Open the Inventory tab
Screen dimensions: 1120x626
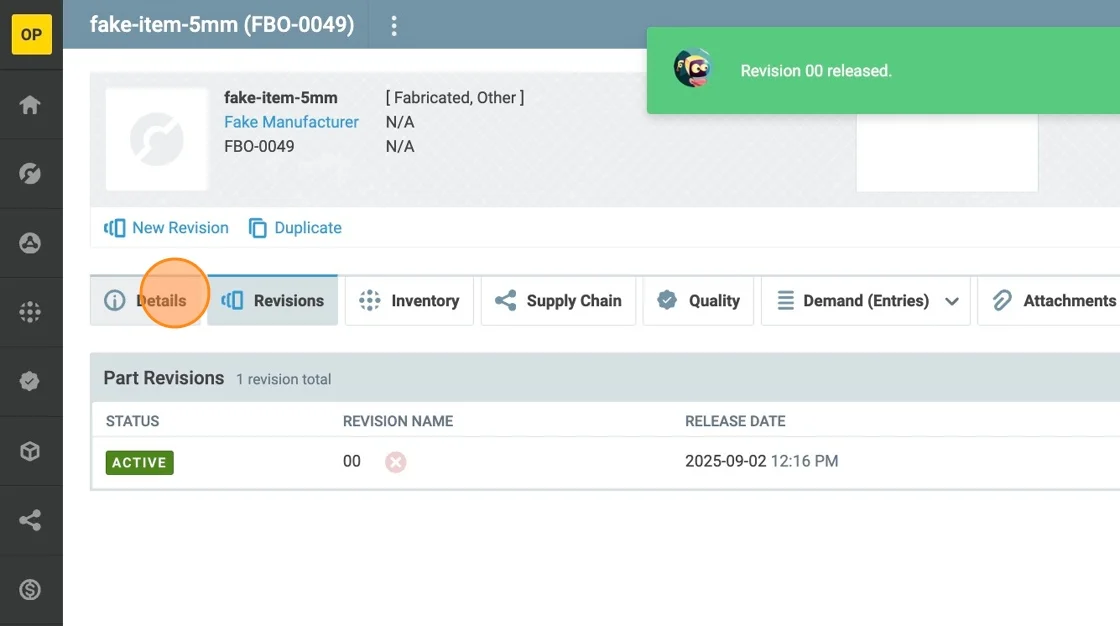(409, 301)
